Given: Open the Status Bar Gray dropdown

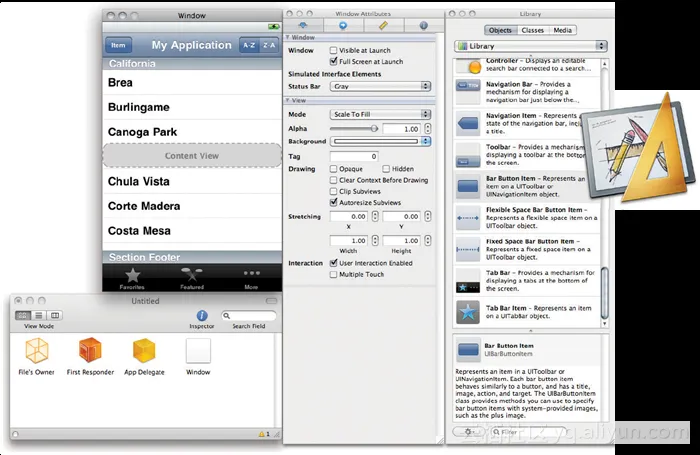Looking at the screenshot, I should point(380,87).
